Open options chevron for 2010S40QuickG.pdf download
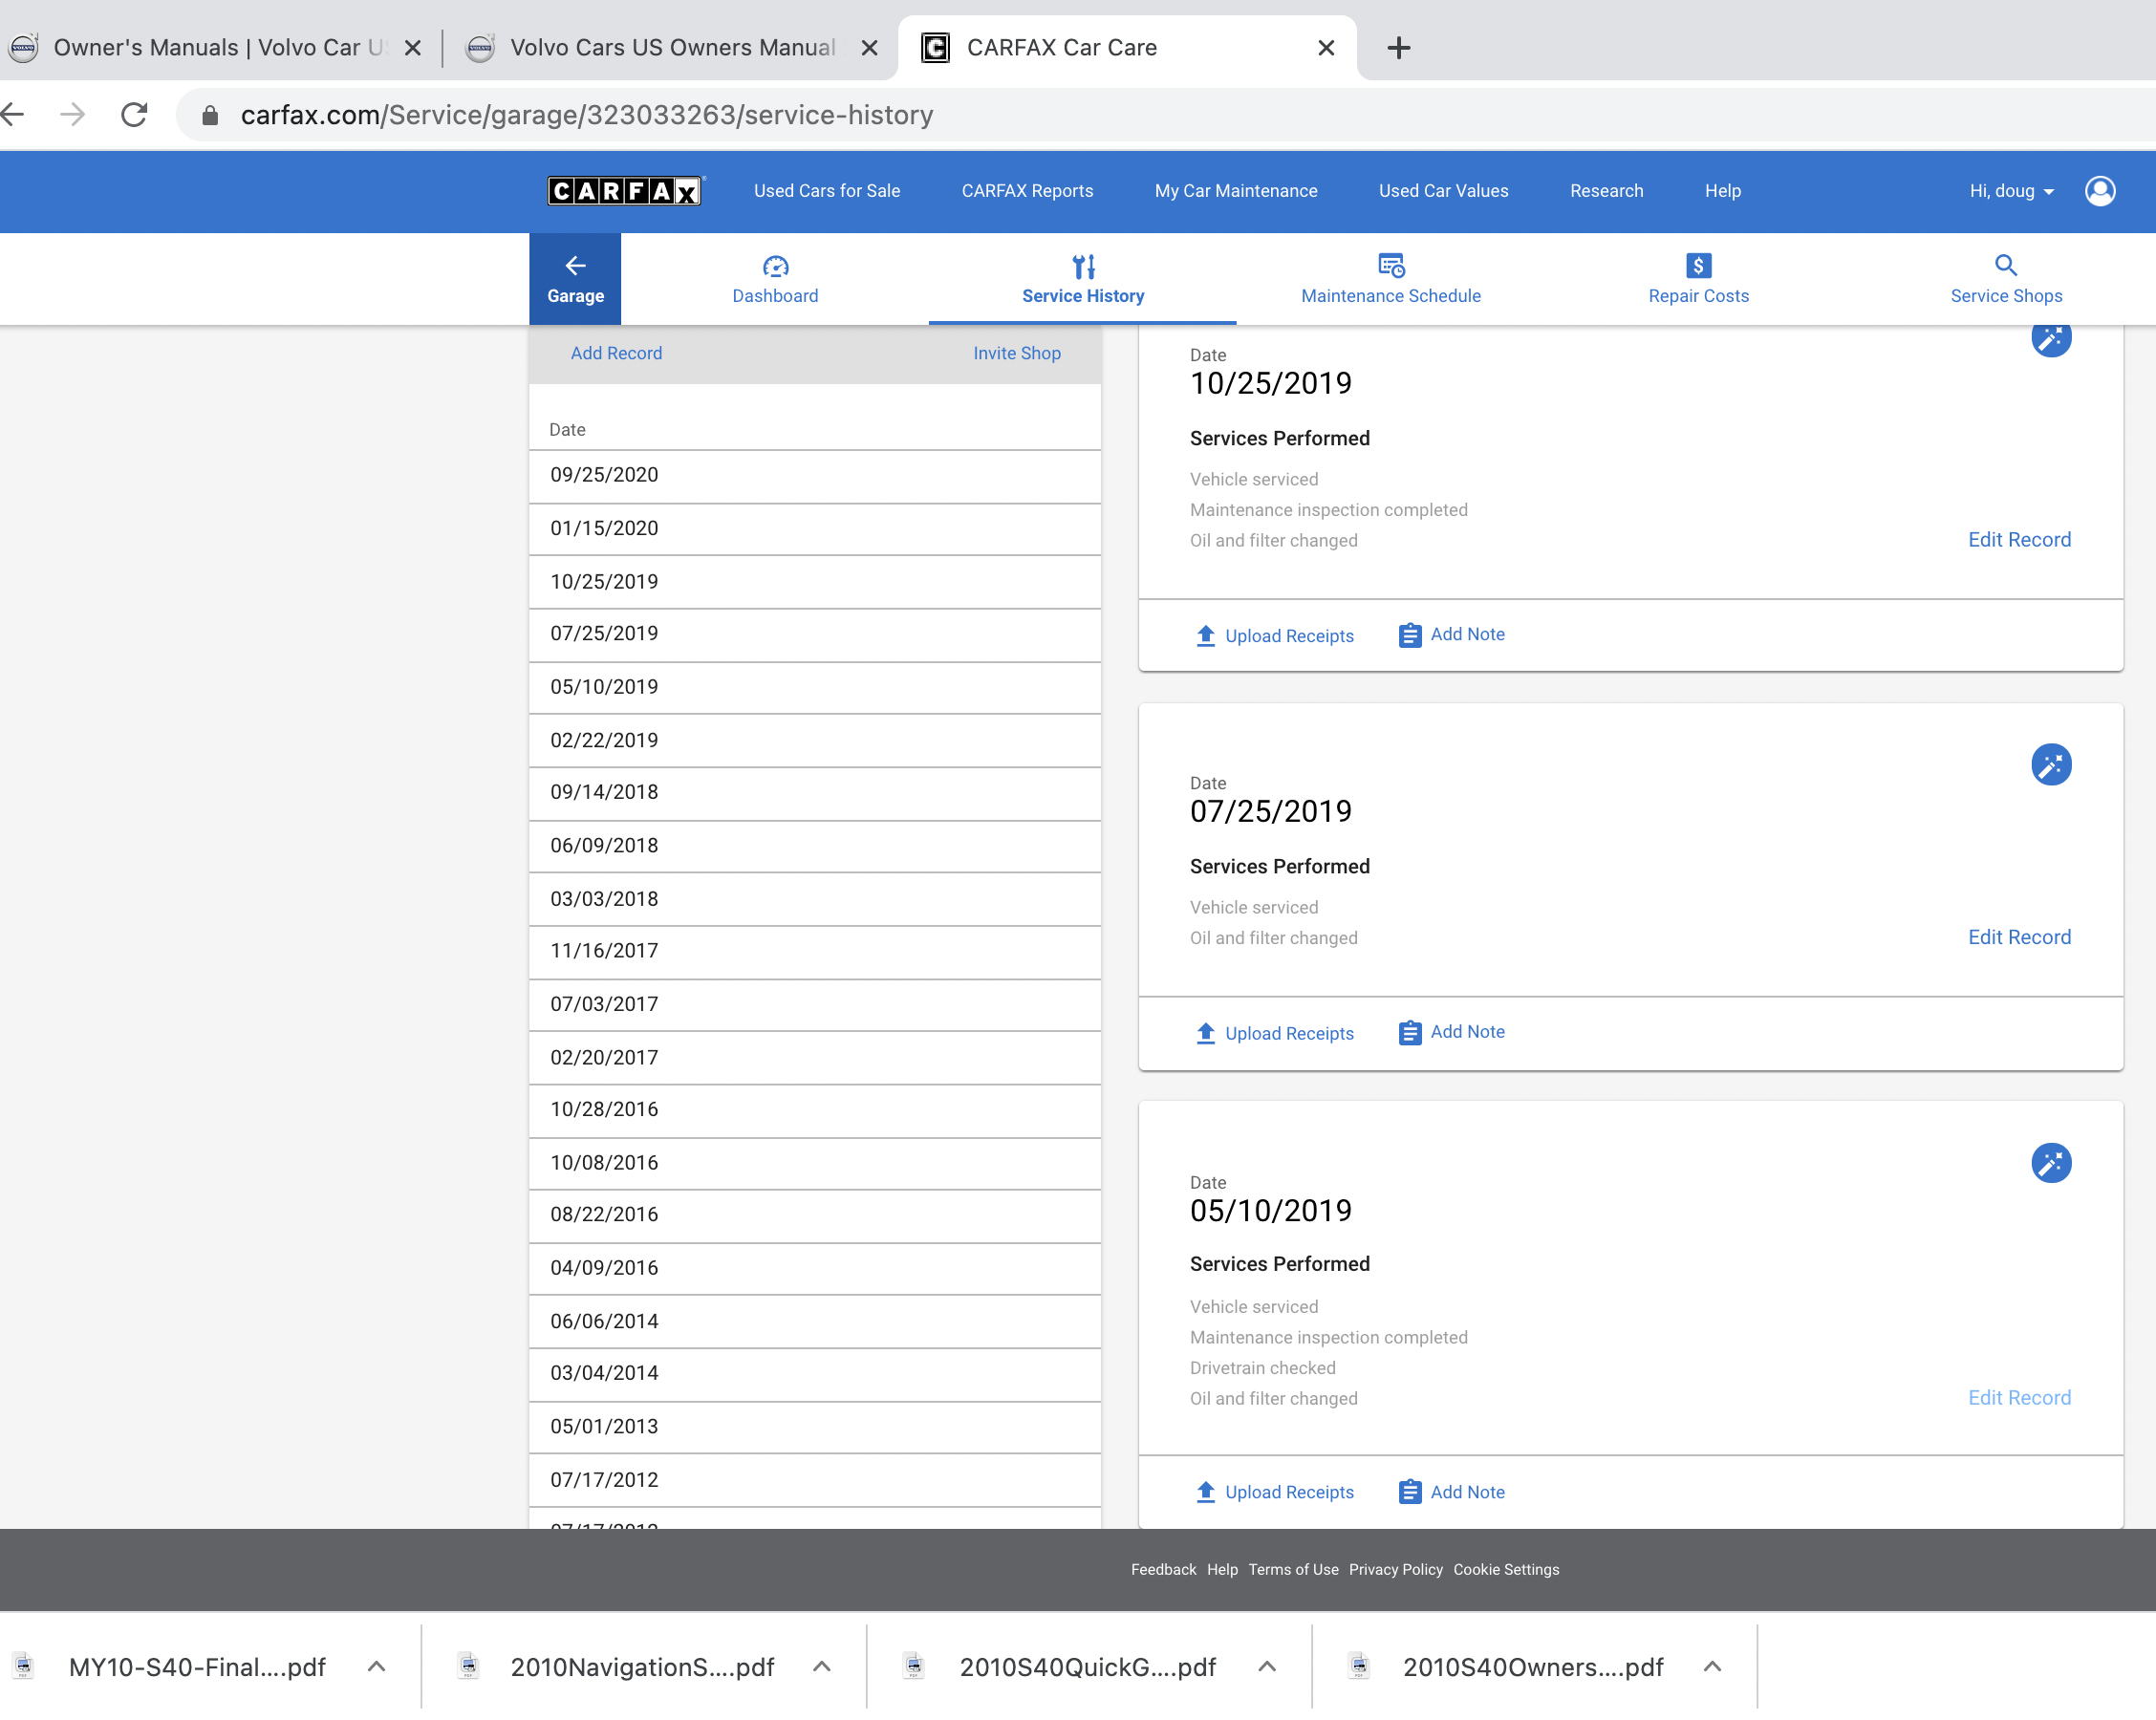2156x1720 pixels. point(1267,1666)
